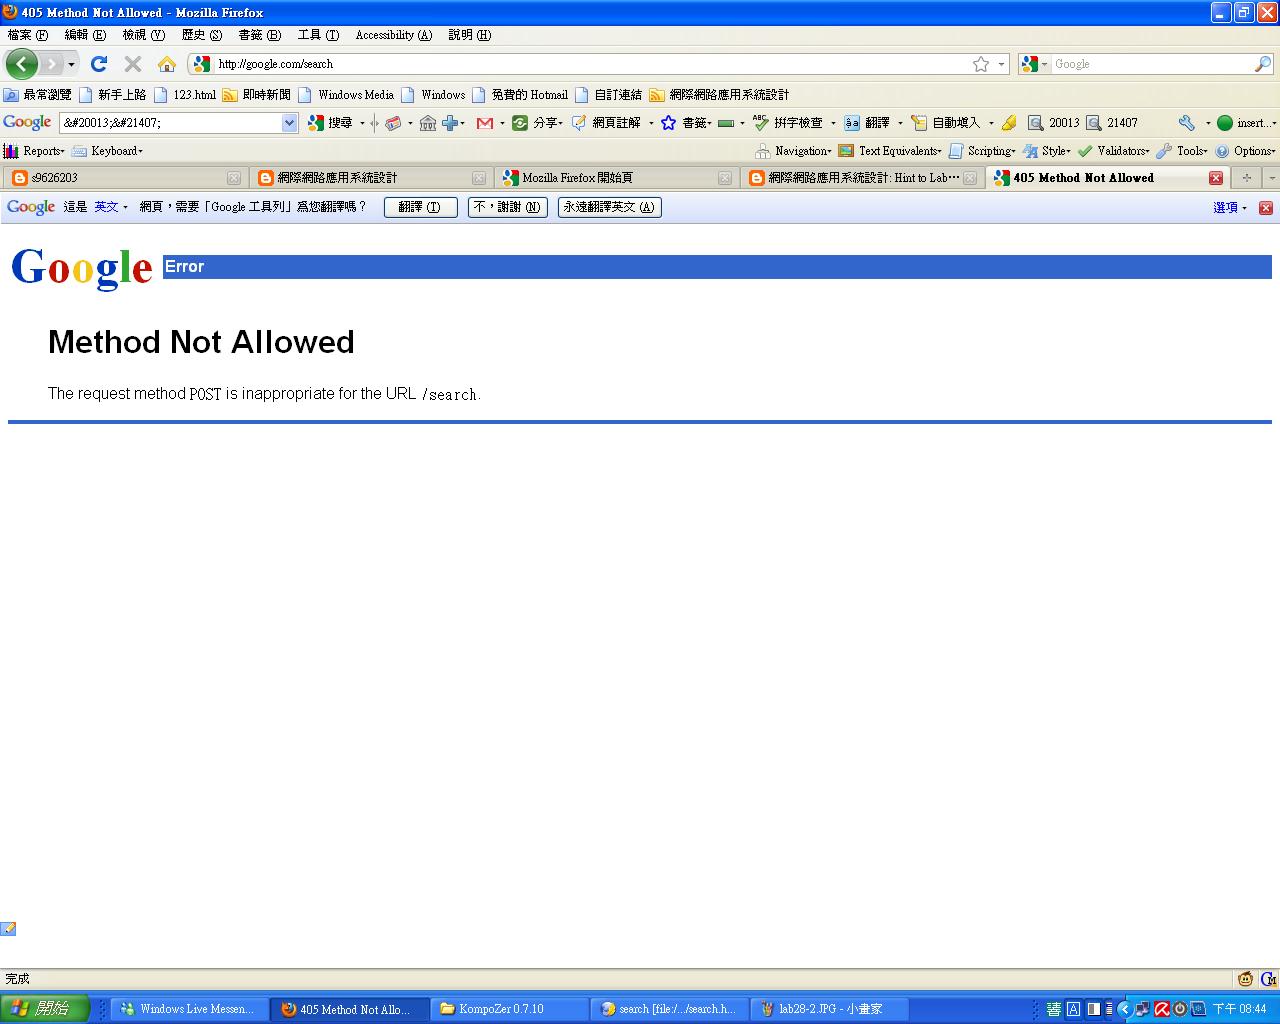This screenshot has height=1024, width=1280.
Task: Open the 最常瀏覽 bookmarks folder
Action: (38, 95)
